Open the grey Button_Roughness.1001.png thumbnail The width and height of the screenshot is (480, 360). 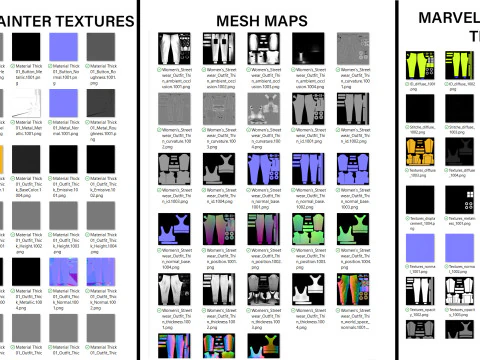pyautogui.click(x=101, y=47)
